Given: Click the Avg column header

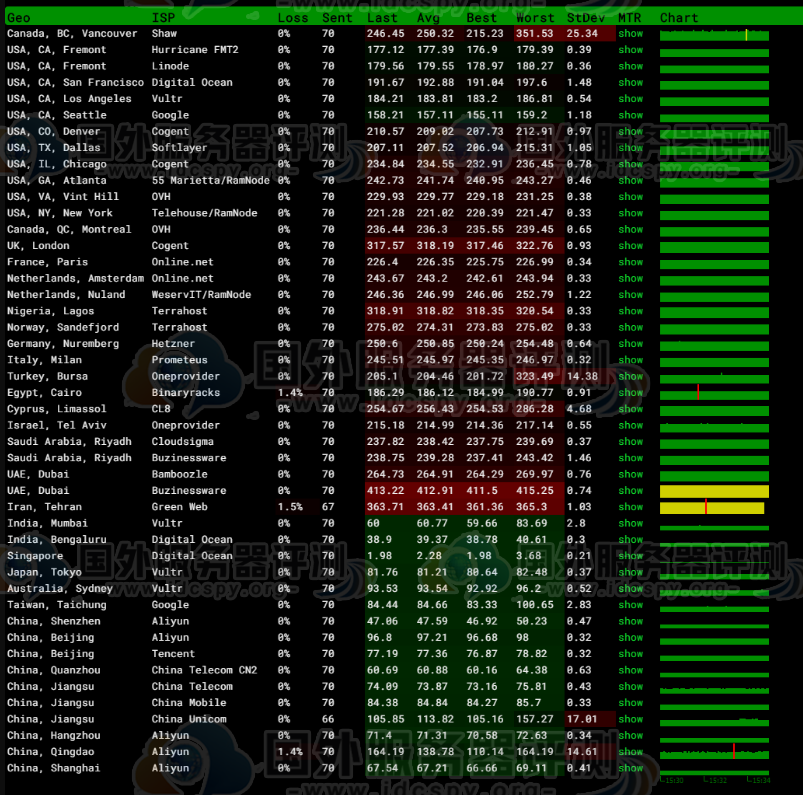Looking at the screenshot, I should tap(428, 18).
